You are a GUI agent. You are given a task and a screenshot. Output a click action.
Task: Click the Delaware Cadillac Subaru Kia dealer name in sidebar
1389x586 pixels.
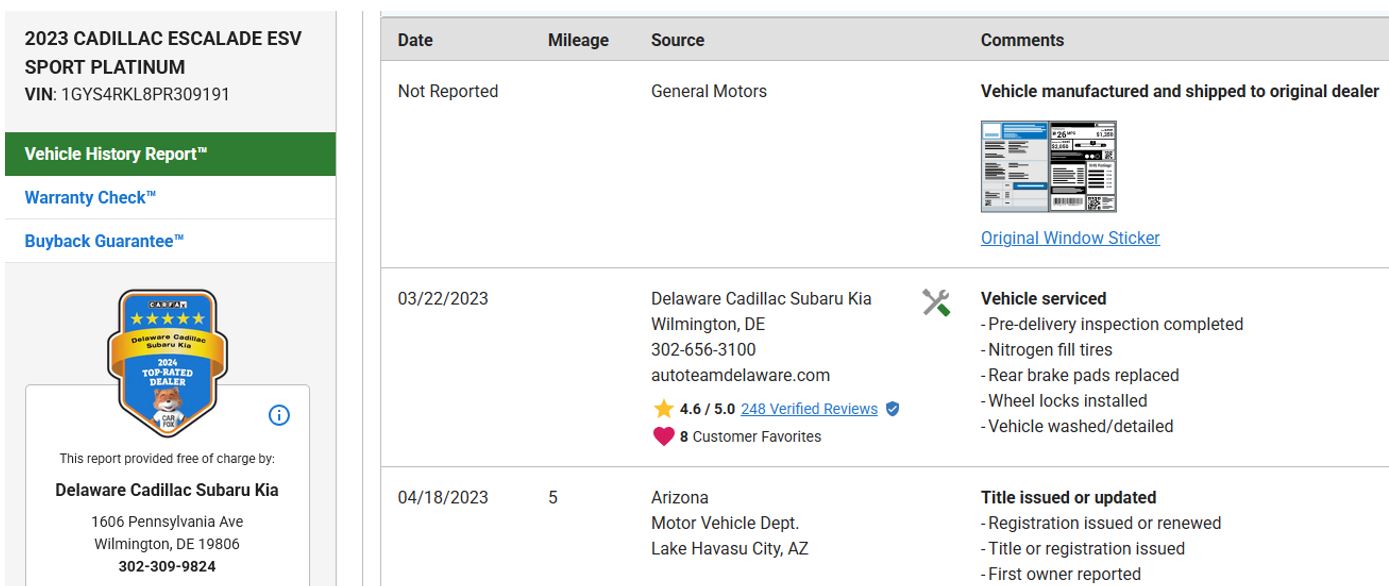167,490
